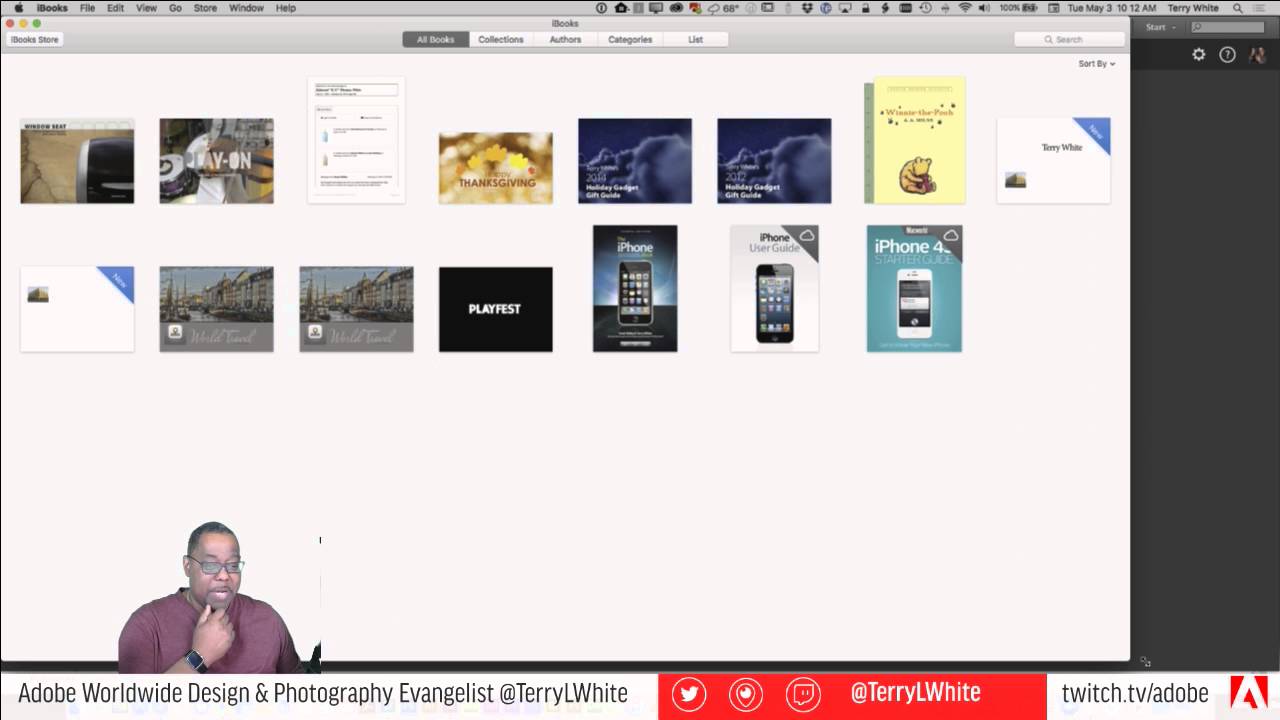Click the date and time in menu bar
Image resolution: width=1280 pixels, height=720 pixels.
(1112, 8)
